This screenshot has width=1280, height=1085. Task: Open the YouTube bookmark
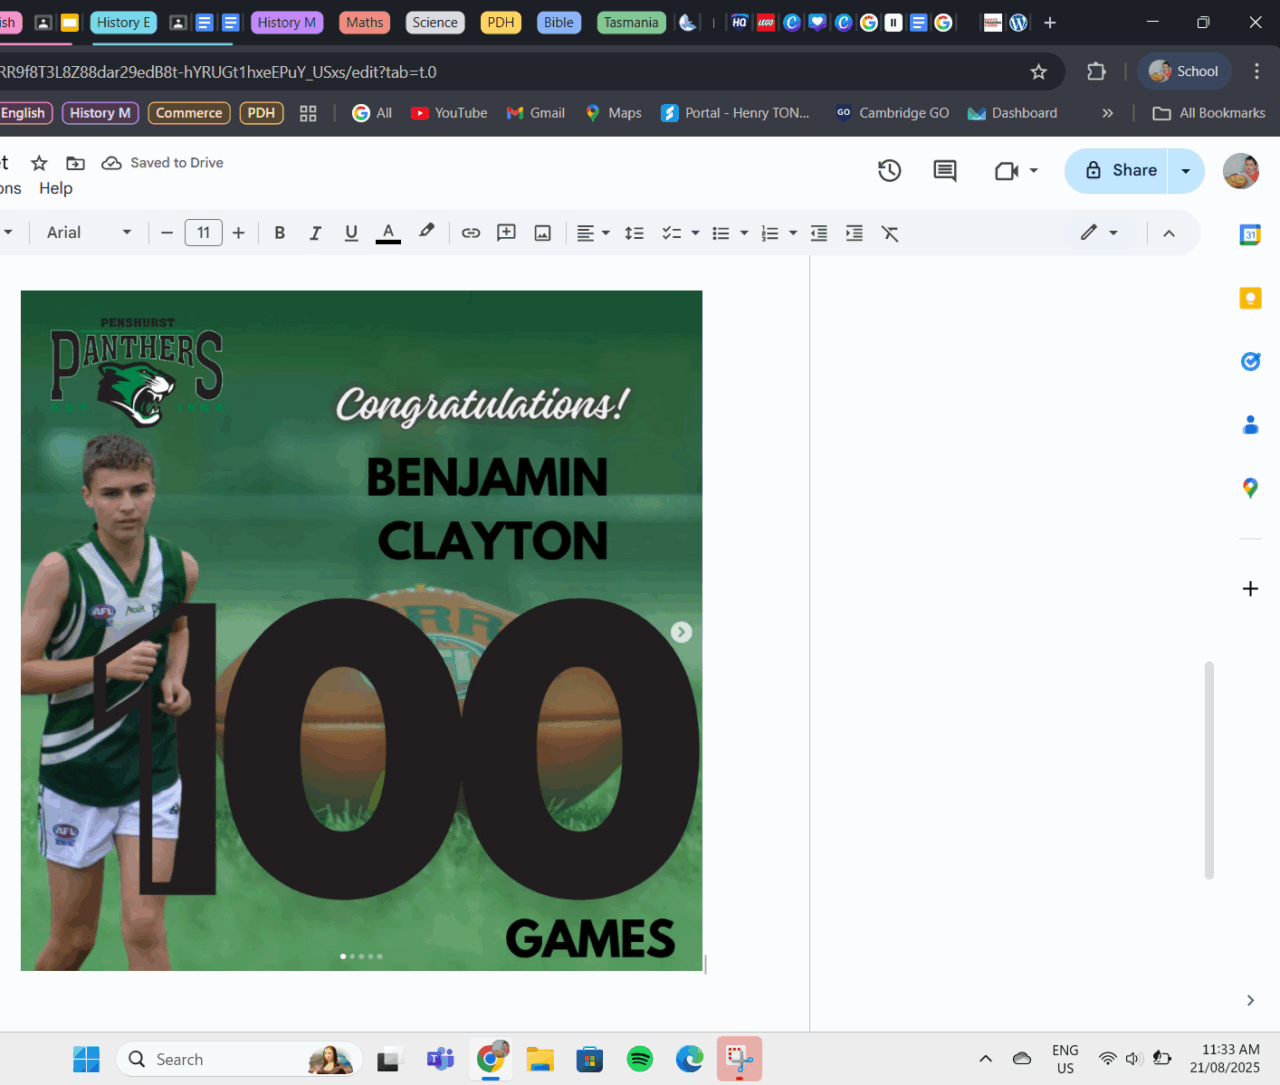pyautogui.click(x=449, y=113)
